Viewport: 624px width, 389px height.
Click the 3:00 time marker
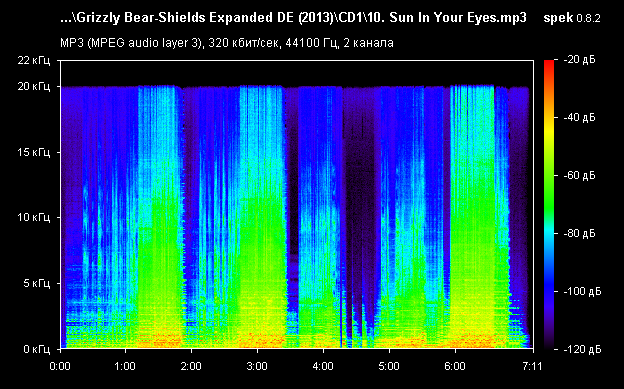click(x=257, y=366)
